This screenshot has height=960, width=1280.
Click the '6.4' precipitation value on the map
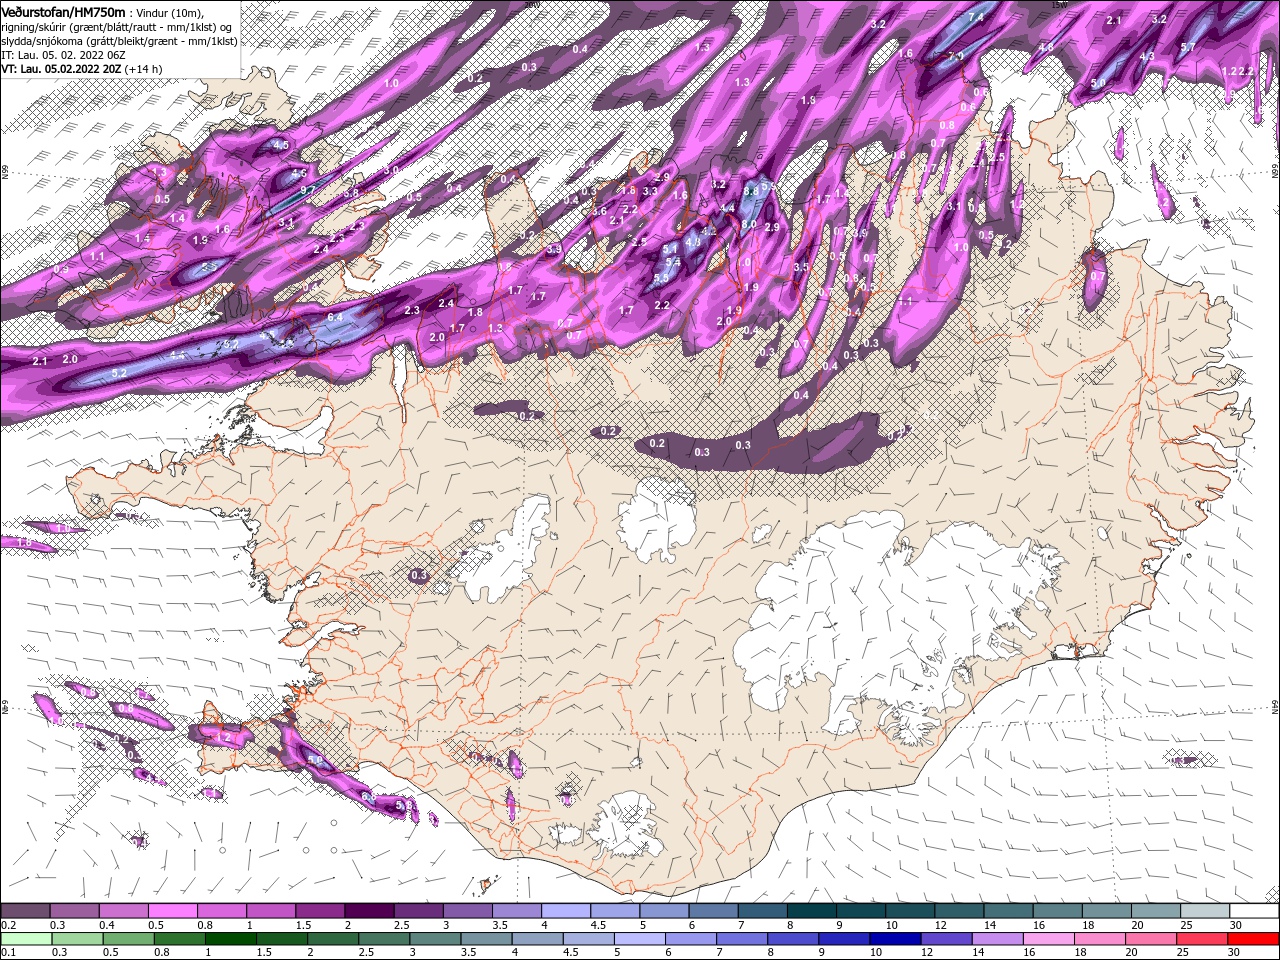(335, 317)
